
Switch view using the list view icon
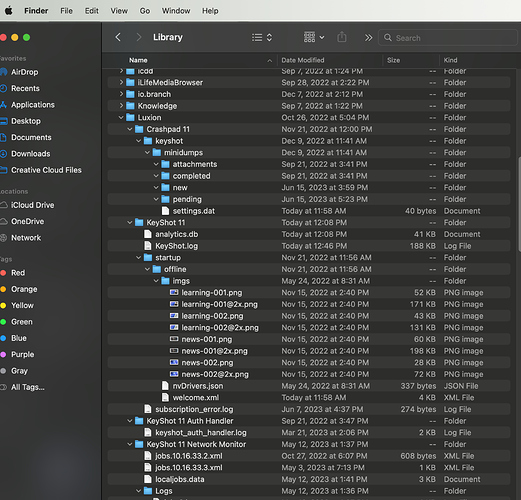click(262, 37)
